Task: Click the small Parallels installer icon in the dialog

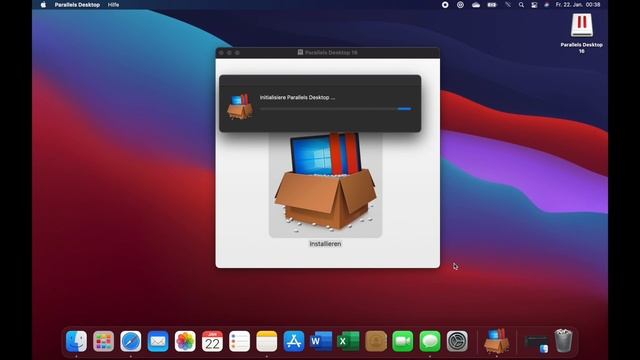Action: tap(240, 107)
